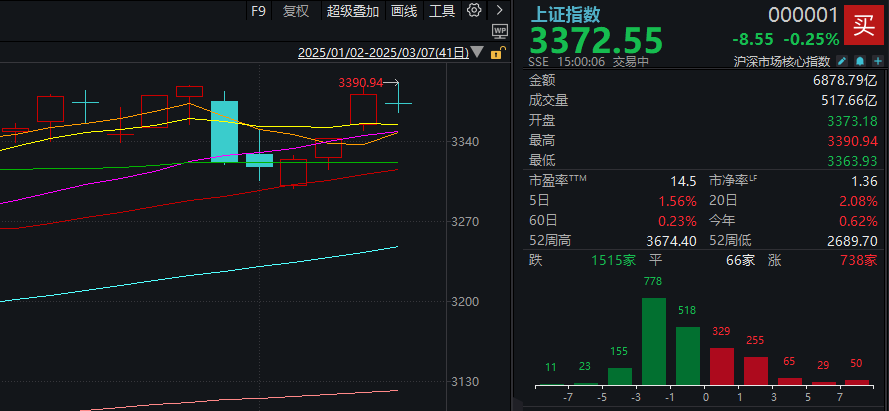
Task: Open the F9 toolbar item
Action: 258,11
